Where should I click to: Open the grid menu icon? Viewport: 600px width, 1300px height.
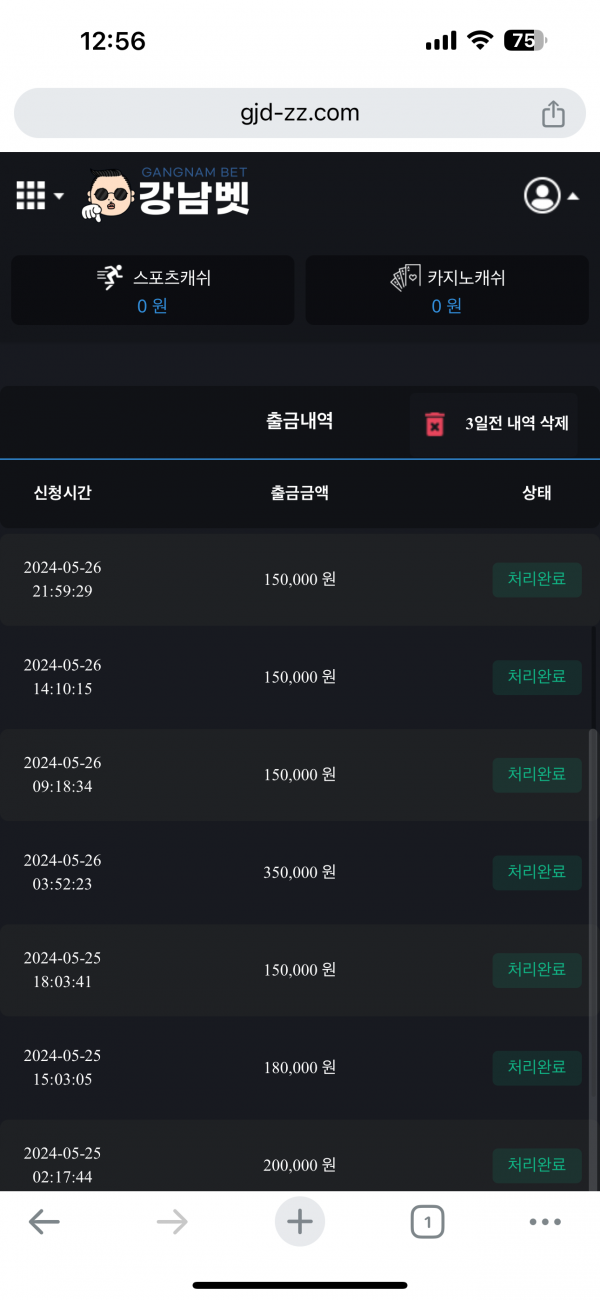tap(31, 195)
